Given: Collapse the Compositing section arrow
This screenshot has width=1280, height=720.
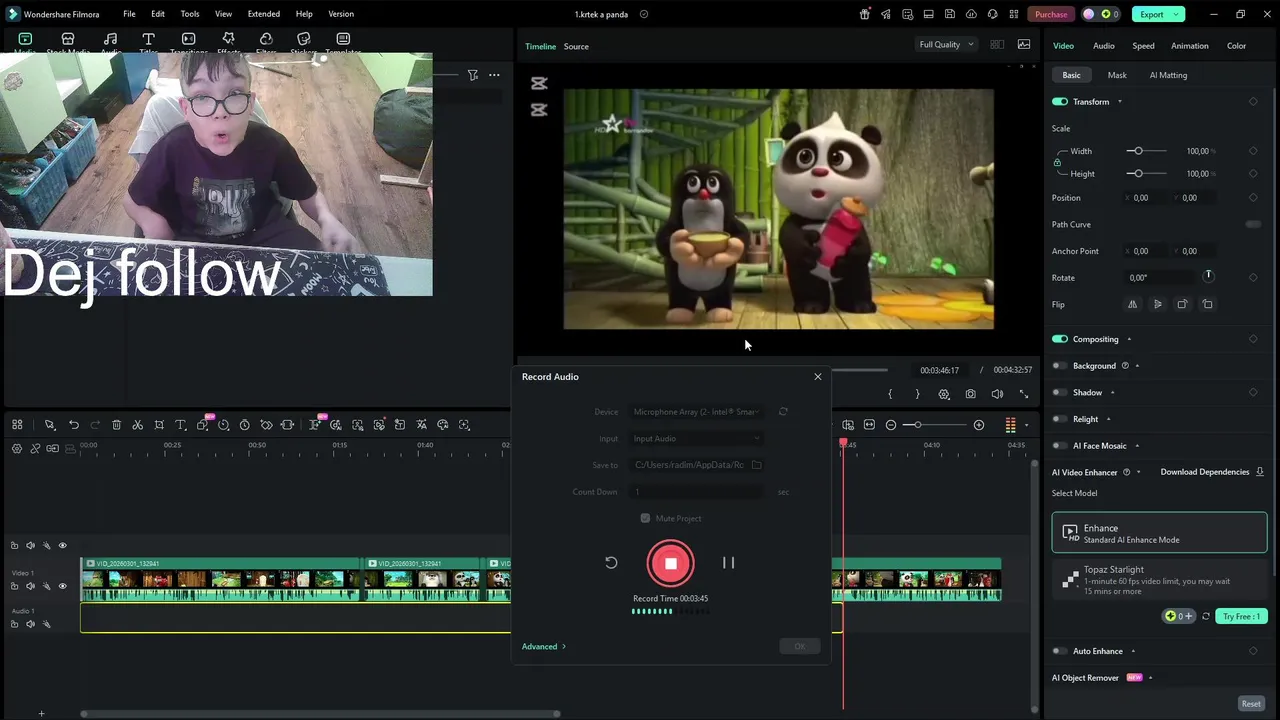Looking at the screenshot, I should [1129, 339].
